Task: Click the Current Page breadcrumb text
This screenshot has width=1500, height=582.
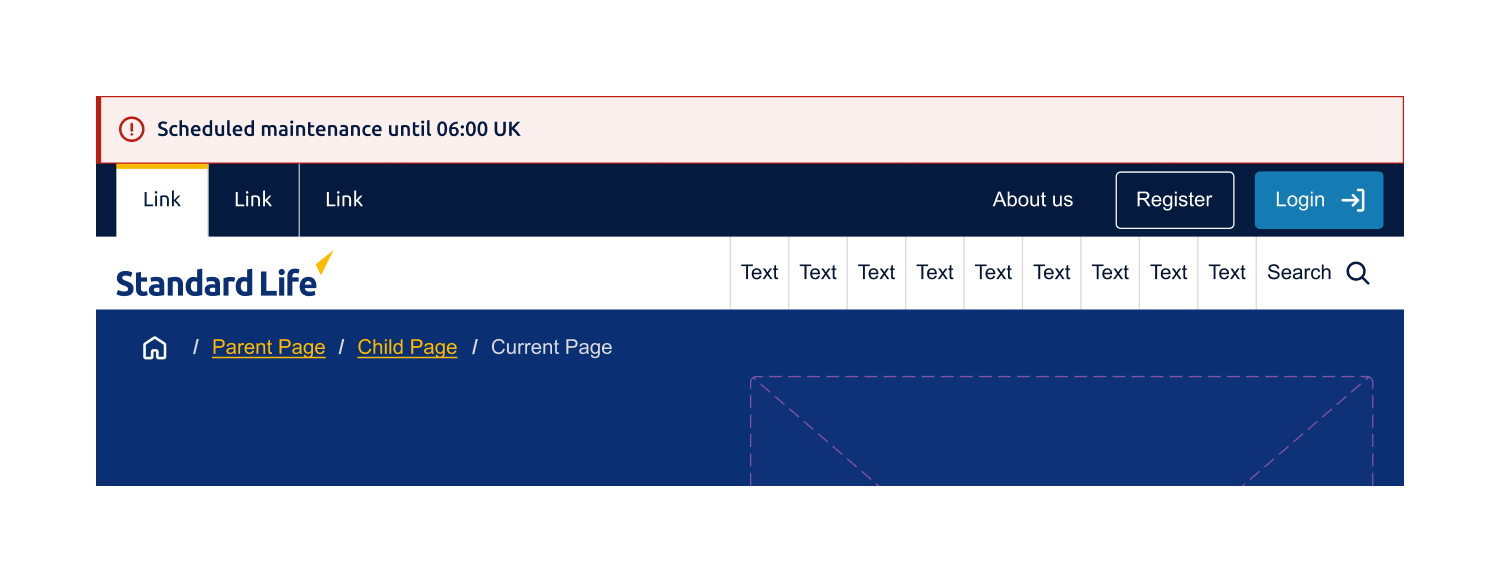Action: (x=551, y=348)
